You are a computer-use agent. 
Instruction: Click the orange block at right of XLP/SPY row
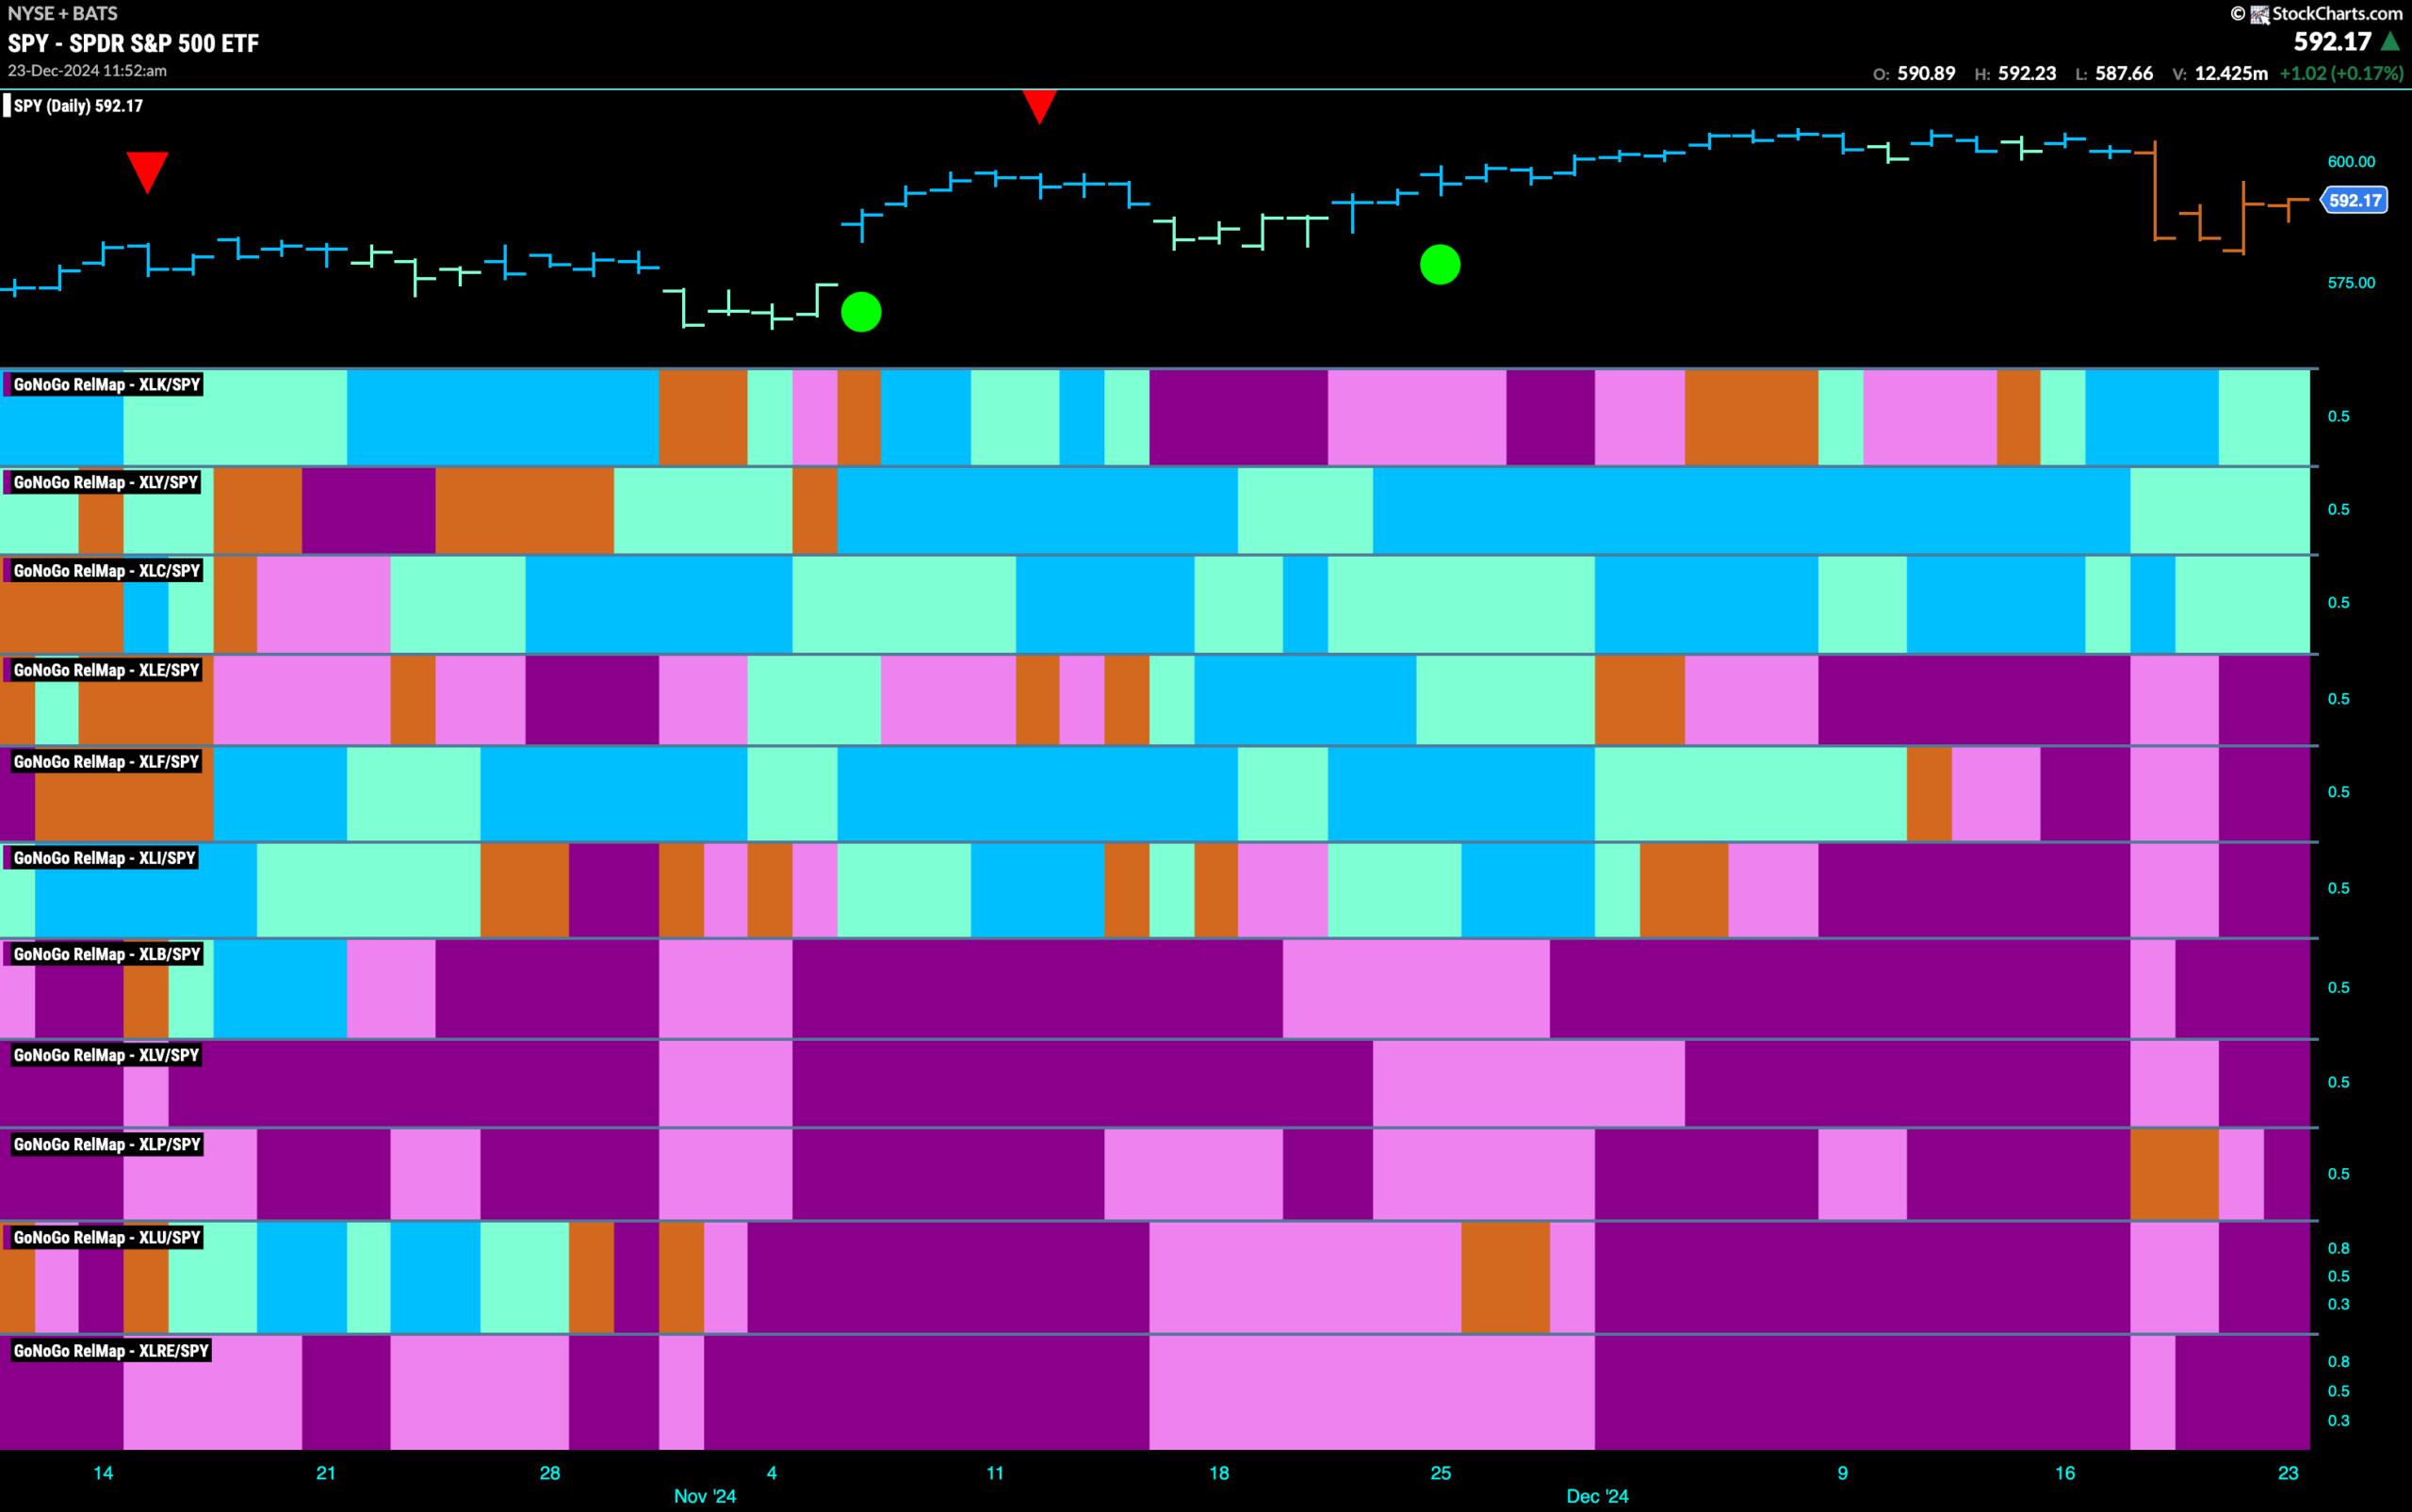[2174, 1174]
